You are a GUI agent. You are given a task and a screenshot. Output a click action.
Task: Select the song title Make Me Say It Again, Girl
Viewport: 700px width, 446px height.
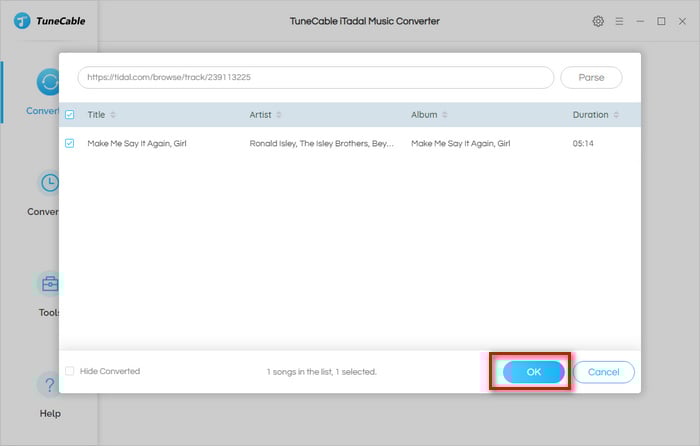coord(137,143)
